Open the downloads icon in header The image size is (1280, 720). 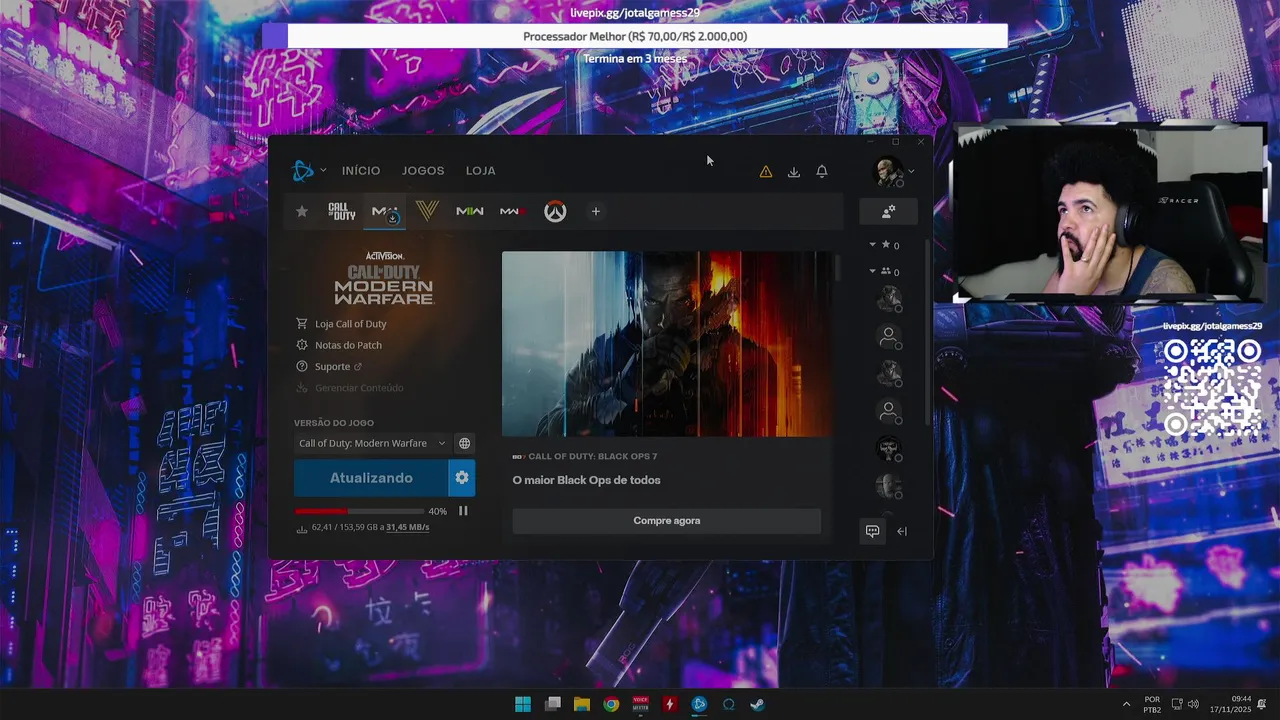click(794, 172)
